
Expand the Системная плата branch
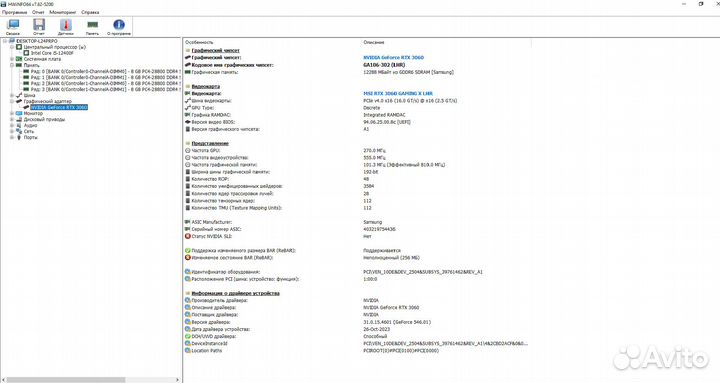(12, 59)
